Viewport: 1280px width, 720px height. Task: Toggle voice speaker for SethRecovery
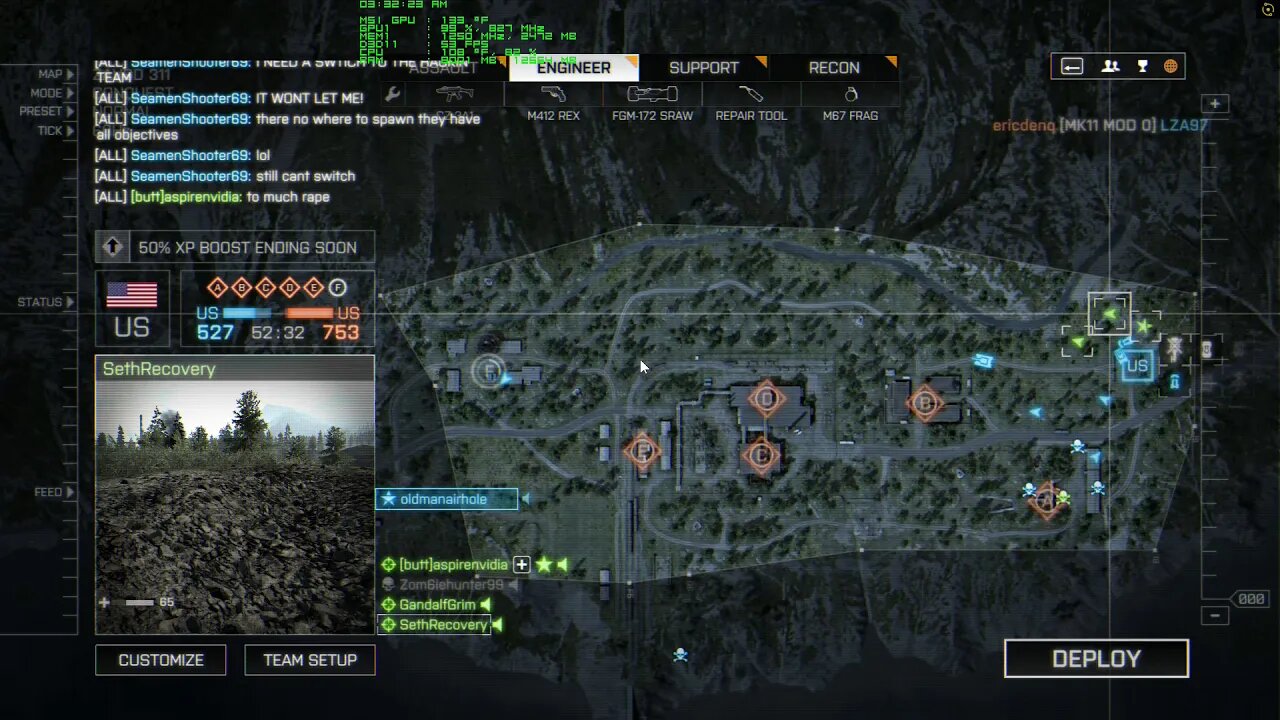[x=497, y=625]
